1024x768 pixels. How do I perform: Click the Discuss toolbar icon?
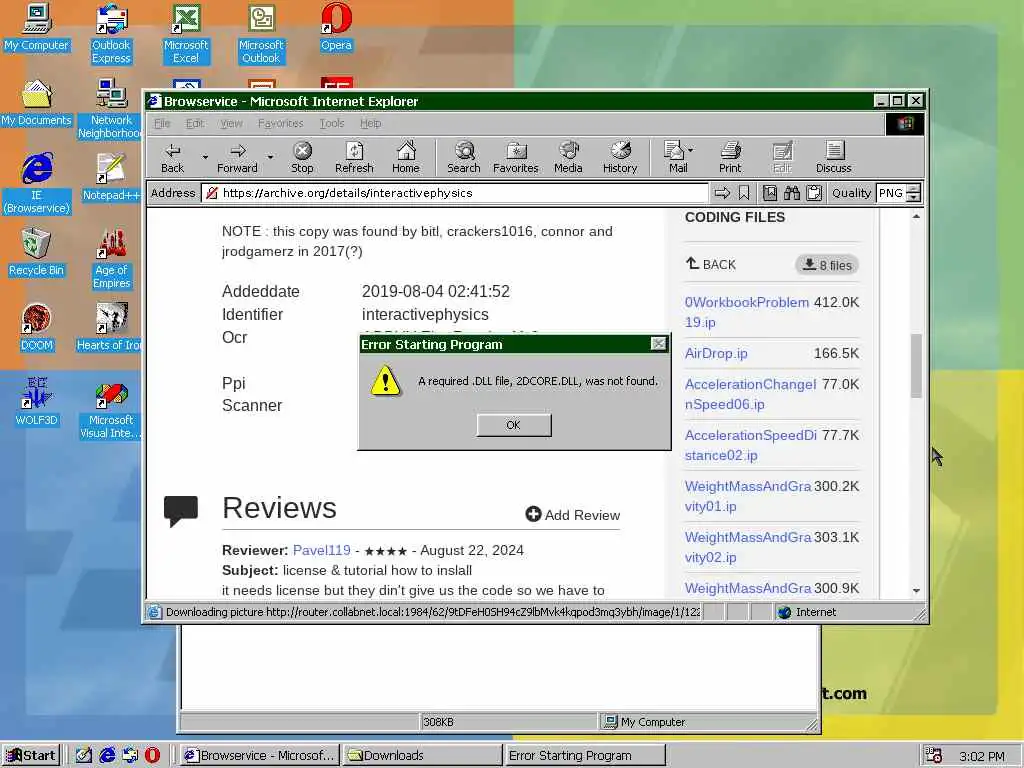(x=834, y=157)
